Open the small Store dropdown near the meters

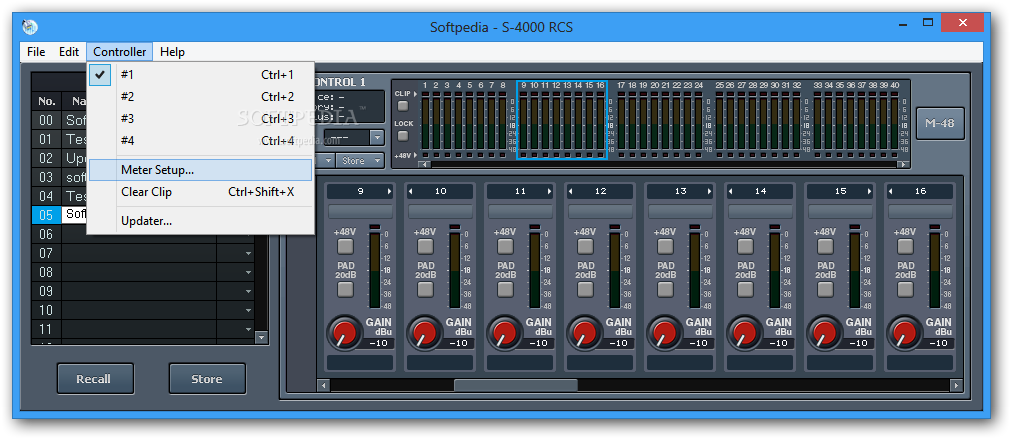pos(360,161)
